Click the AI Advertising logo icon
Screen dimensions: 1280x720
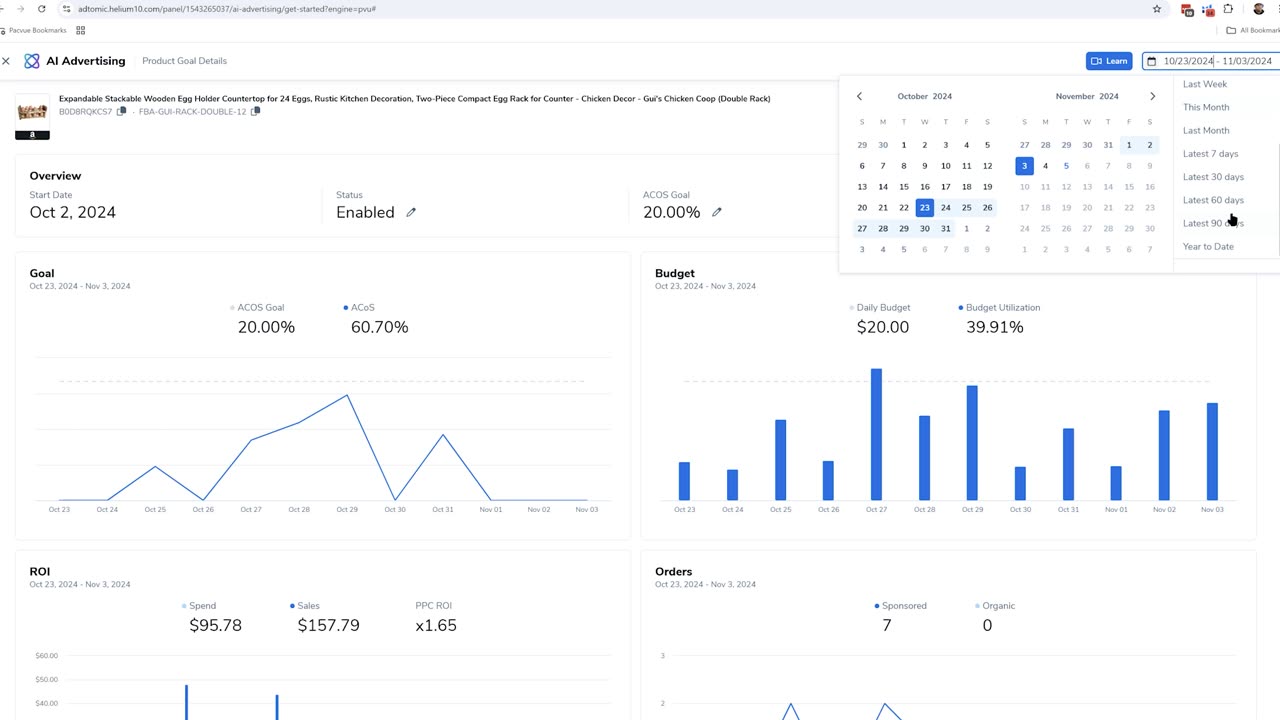click(x=32, y=61)
